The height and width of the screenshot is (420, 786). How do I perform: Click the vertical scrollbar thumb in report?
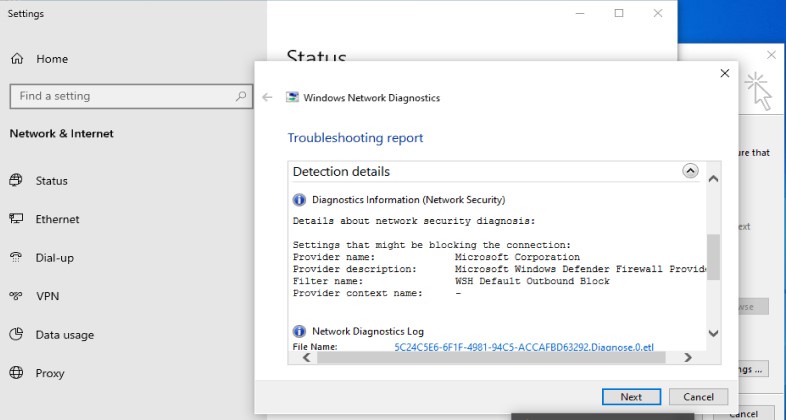click(713, 257)
